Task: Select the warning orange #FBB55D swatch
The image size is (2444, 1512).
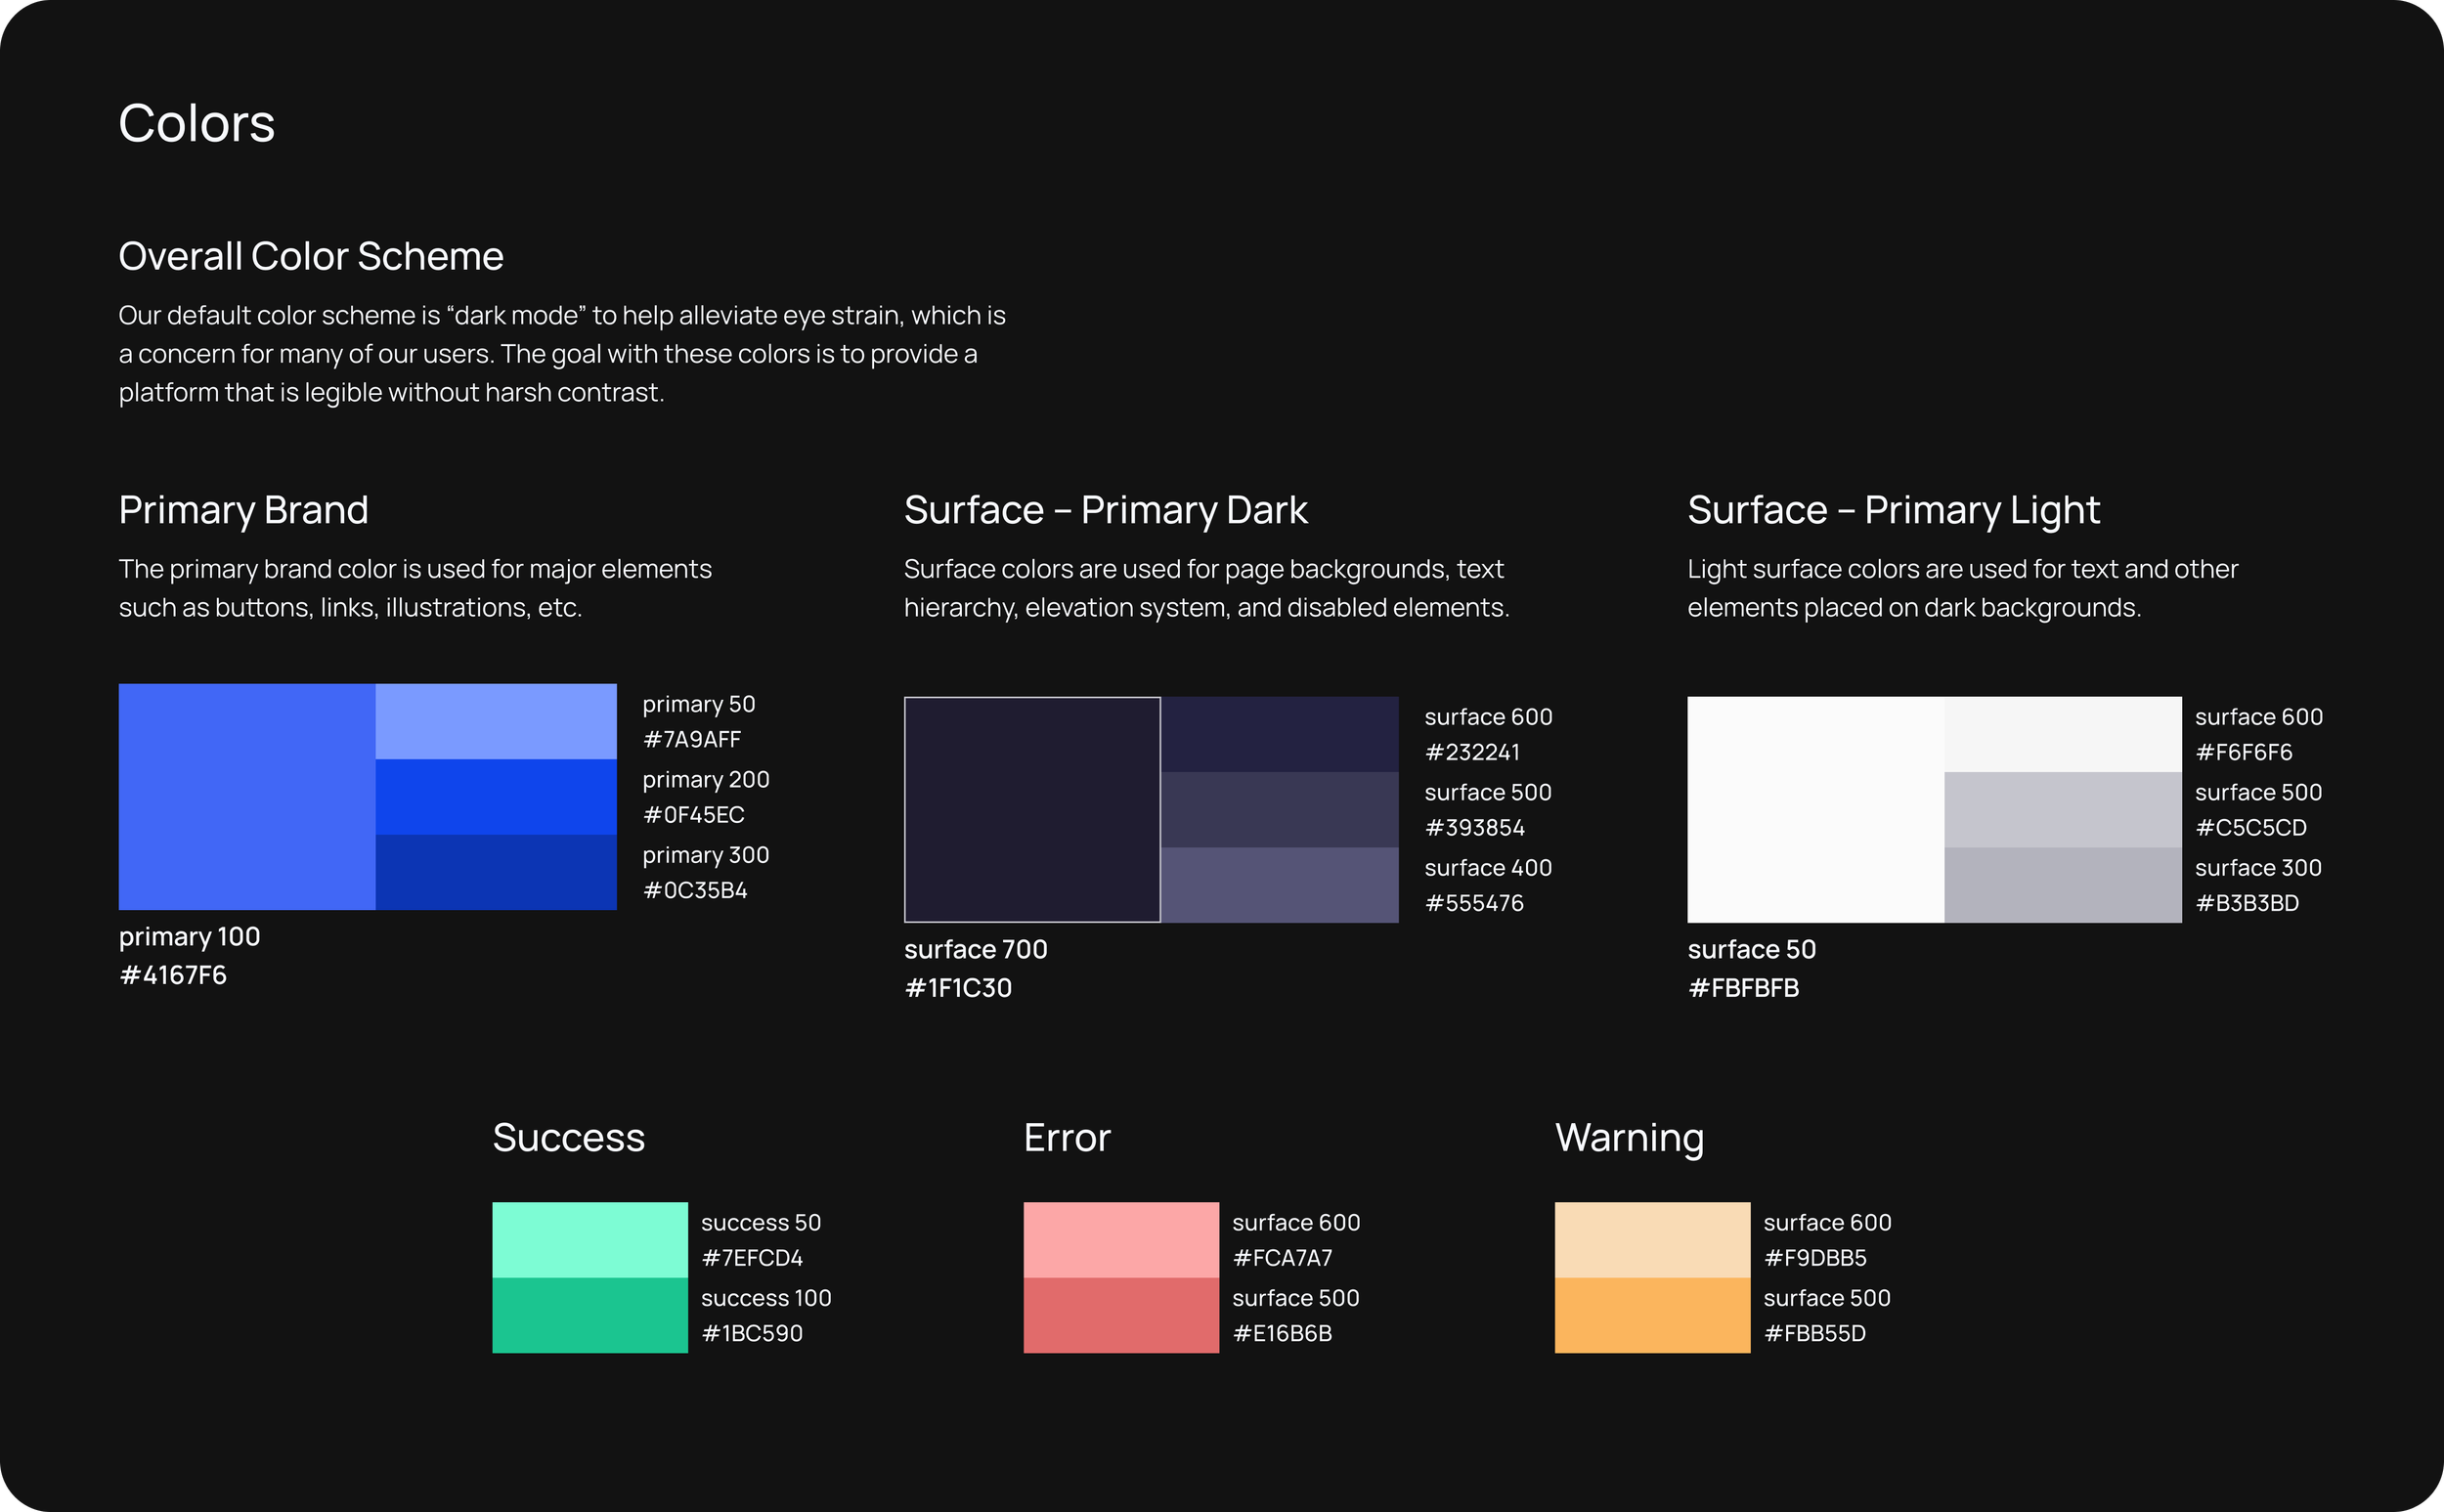Action: tap(1652, 1315)
